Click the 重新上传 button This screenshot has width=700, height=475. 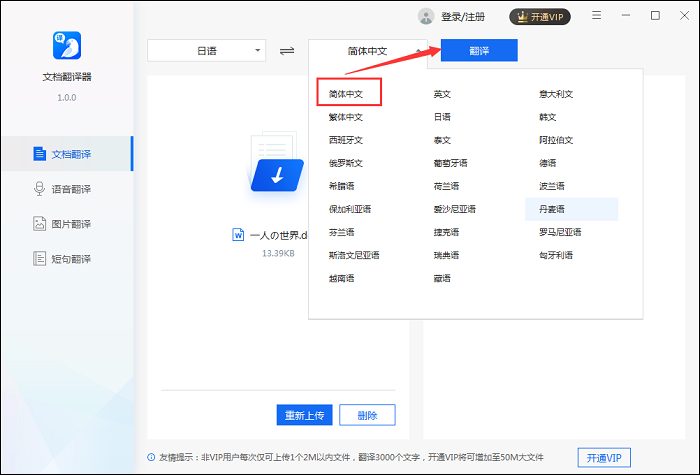coord(304,415)
